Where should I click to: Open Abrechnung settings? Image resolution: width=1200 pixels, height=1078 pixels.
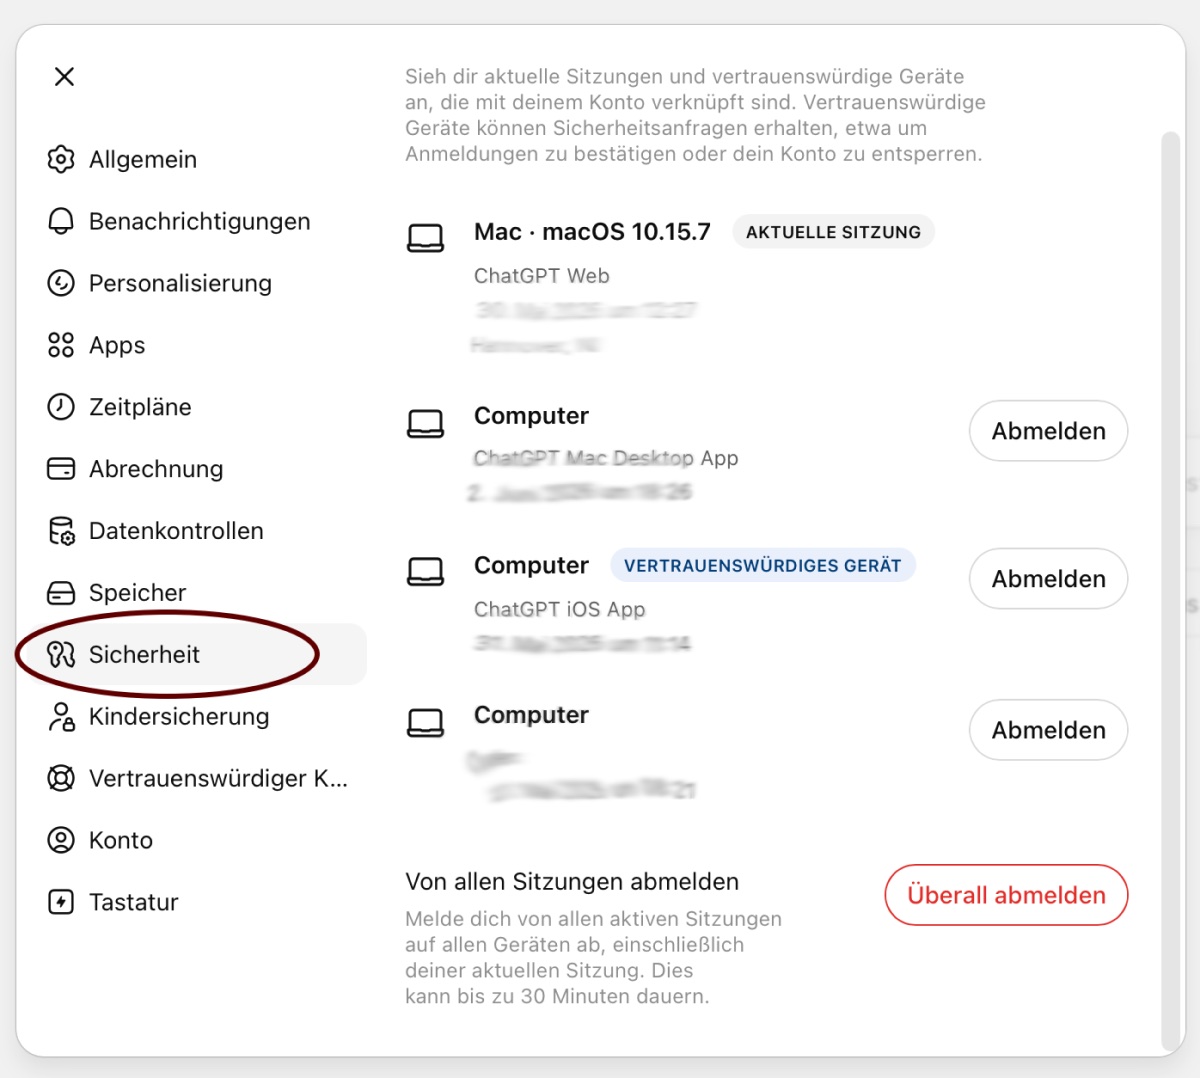[198, 469]
